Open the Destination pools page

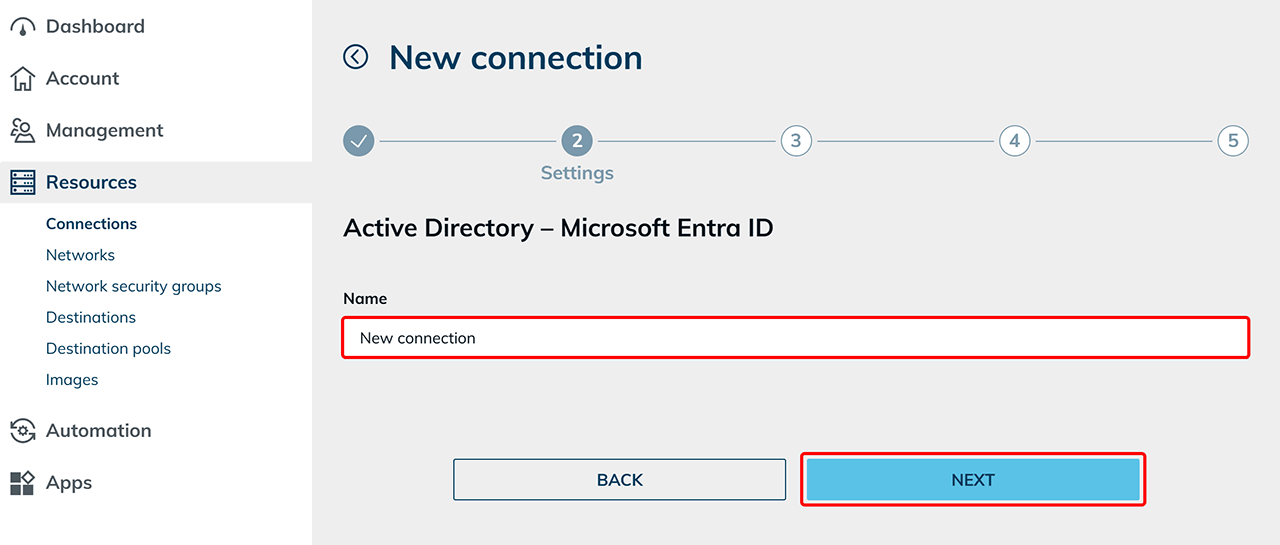(x=108, y=349)
